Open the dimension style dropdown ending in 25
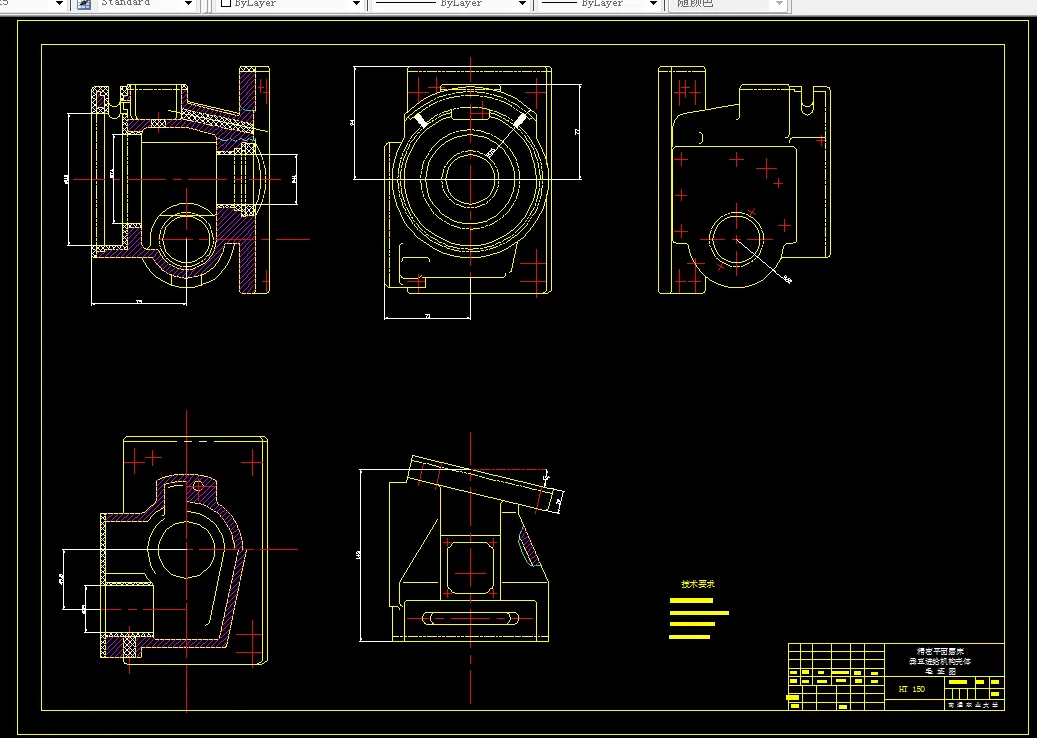Image resolution: width=1037 pixels, height=738 pixels. point(33,3)
